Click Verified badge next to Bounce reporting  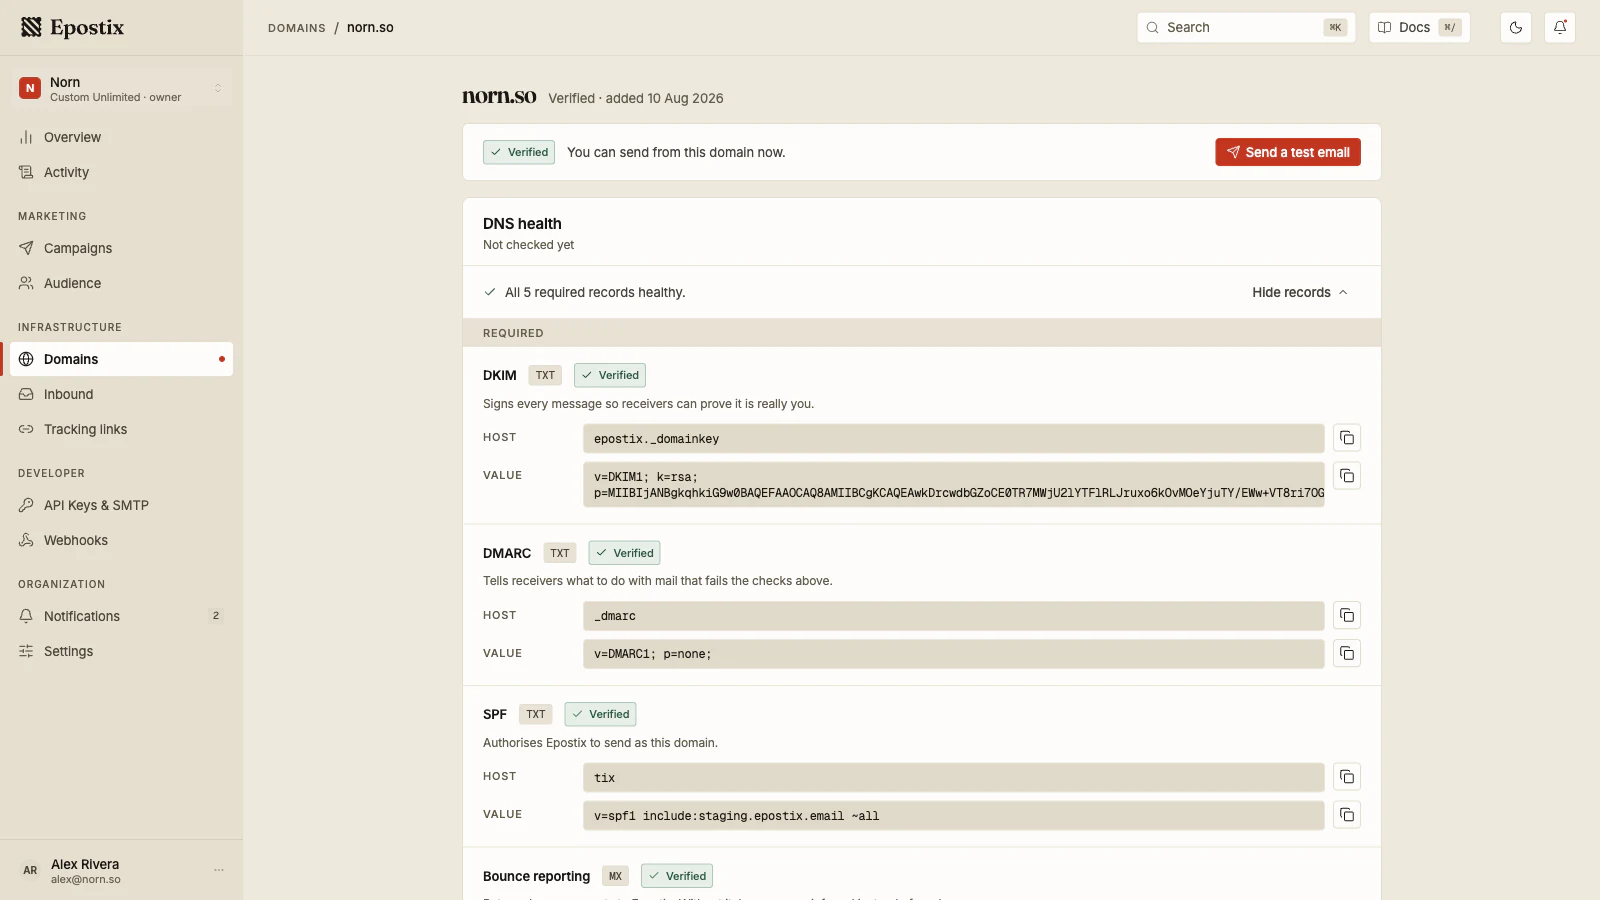click(677, 876)
